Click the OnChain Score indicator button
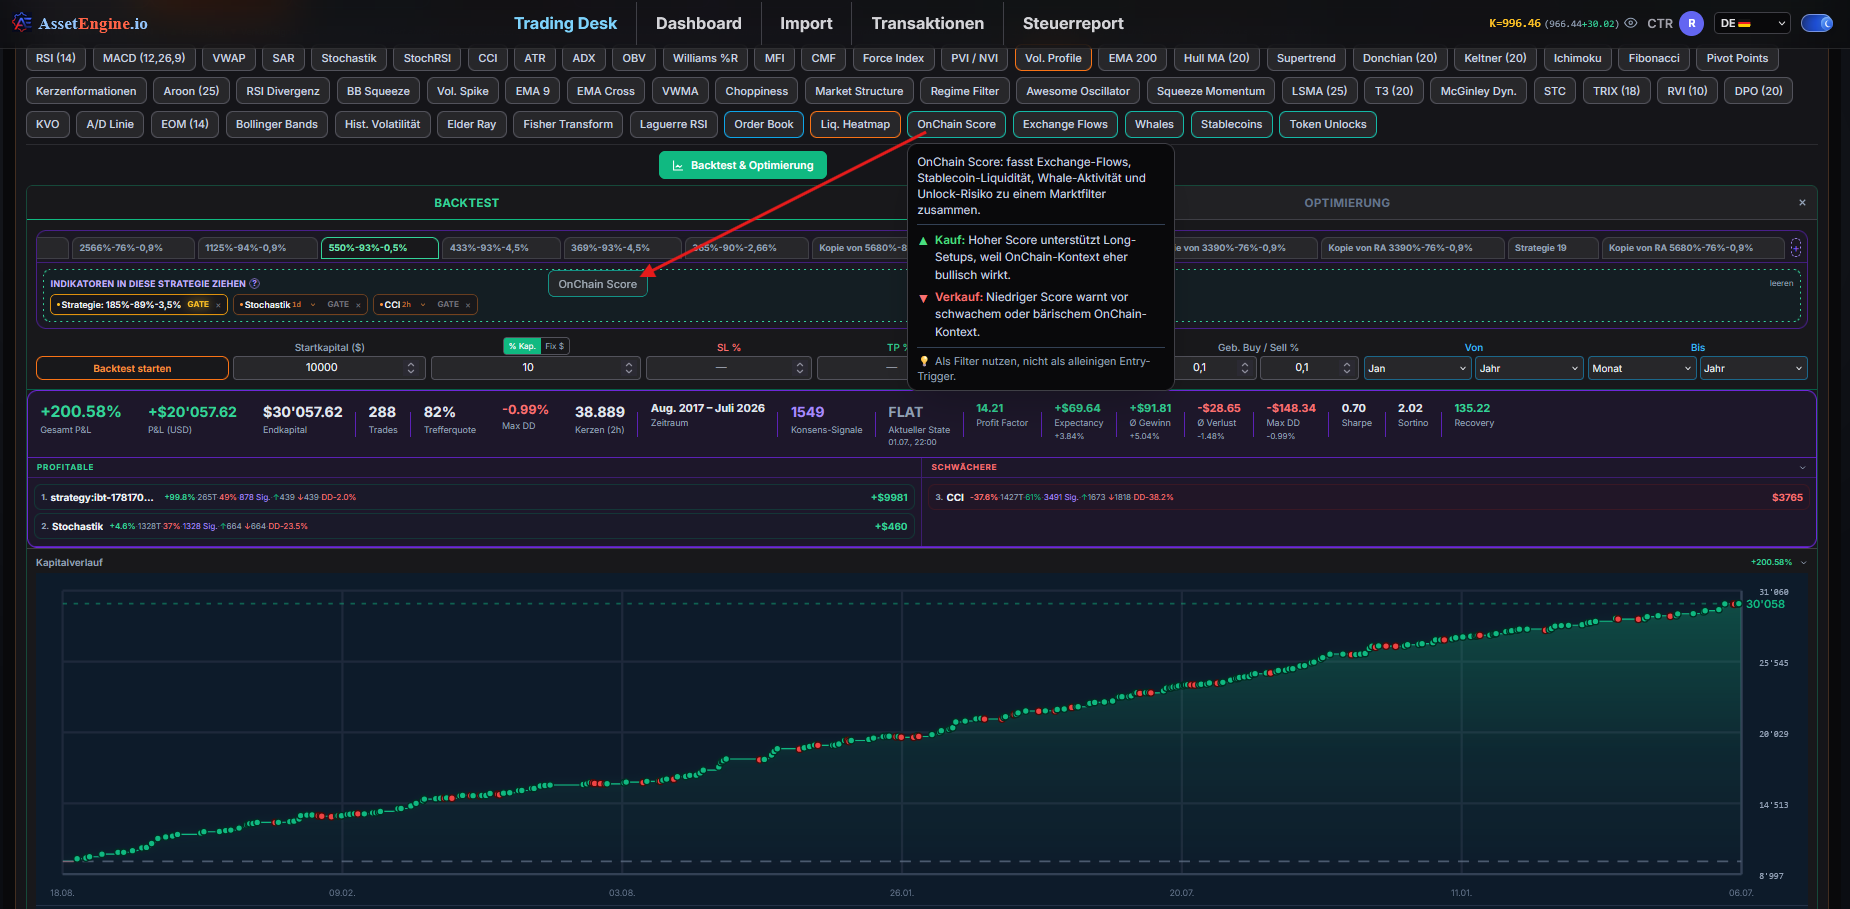Image resolution: width=1850 pixels, height=909 pixels. tap(956, 124)
